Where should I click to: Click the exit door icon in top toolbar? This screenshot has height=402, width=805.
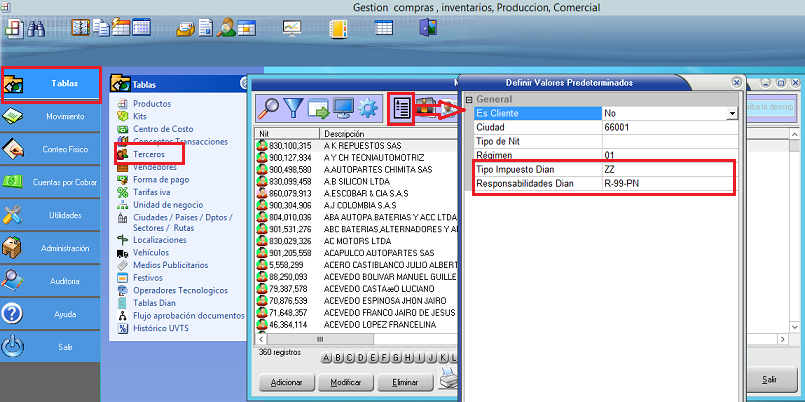[x=428, y=28]
